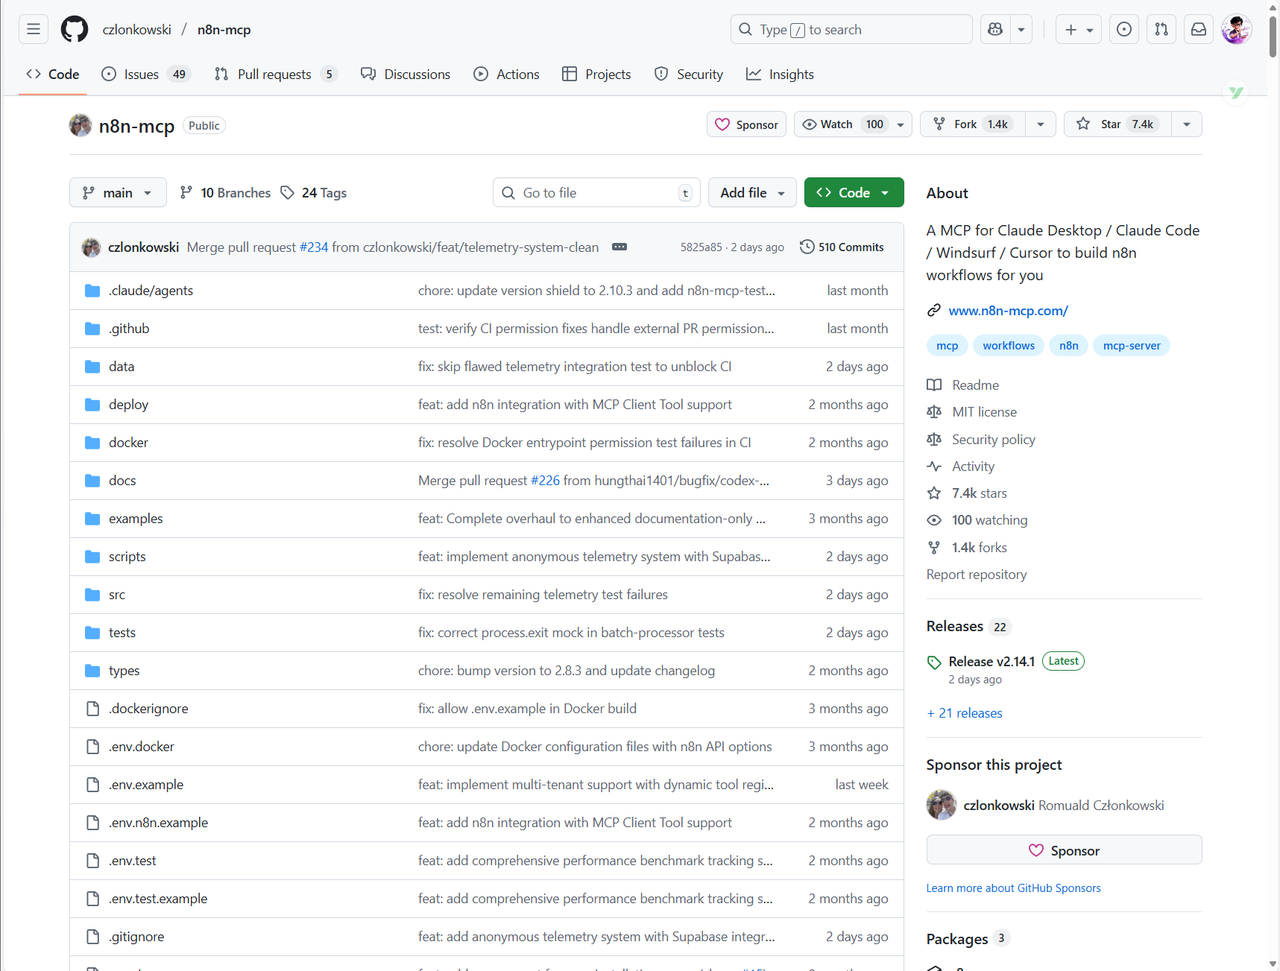Expand the create new plus dropdown
Image resolution: width=1280 pixels, height=971 pixels.
coord(1079,29)
